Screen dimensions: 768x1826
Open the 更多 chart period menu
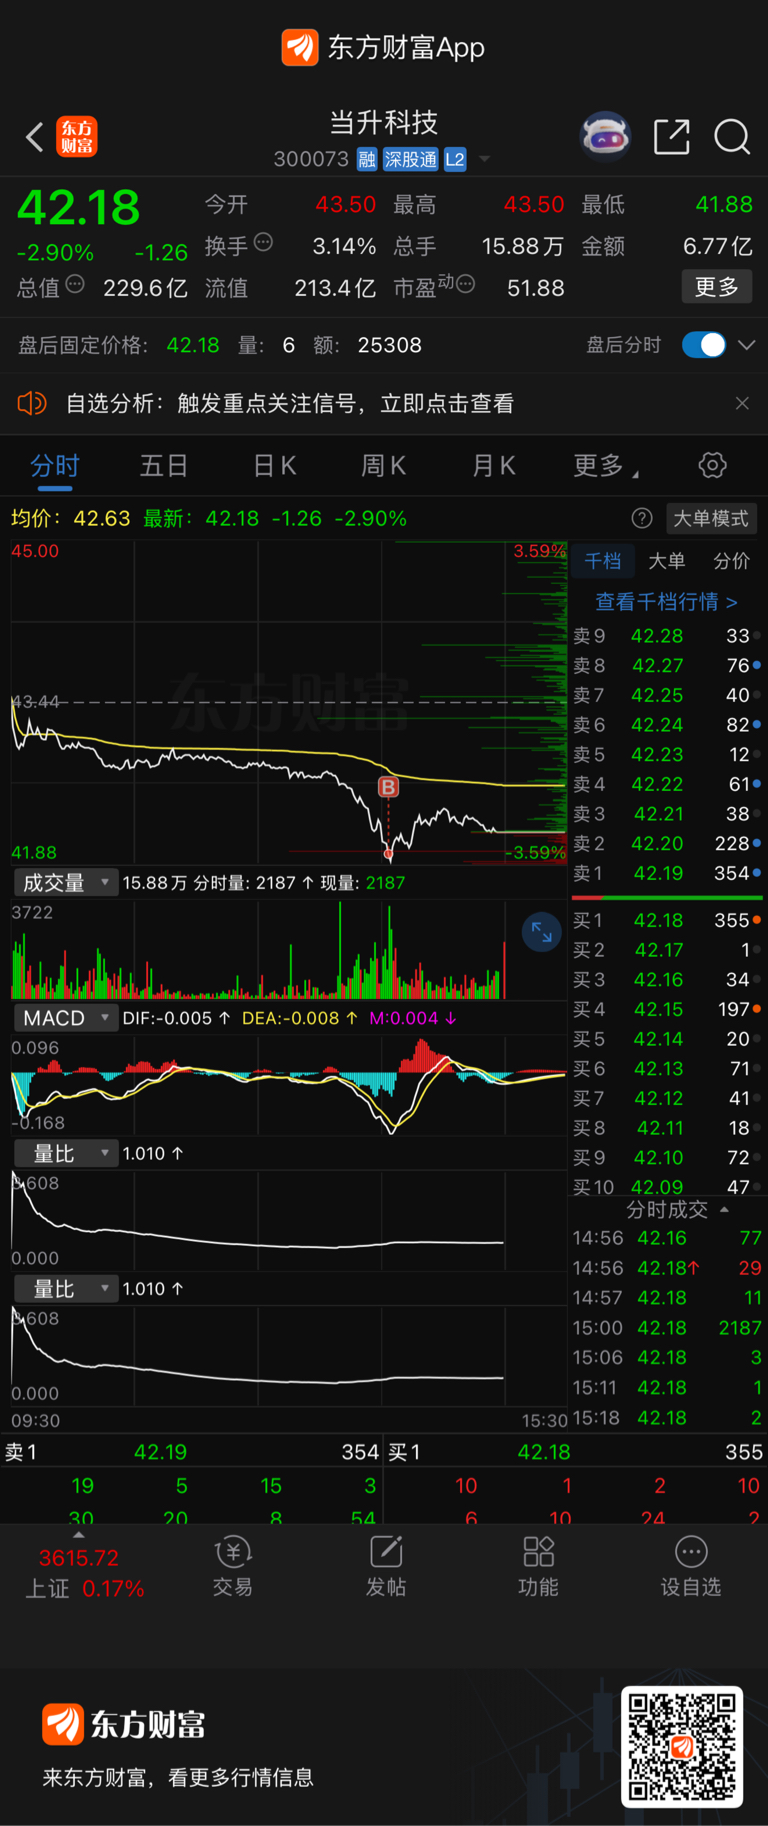[606, 466]
